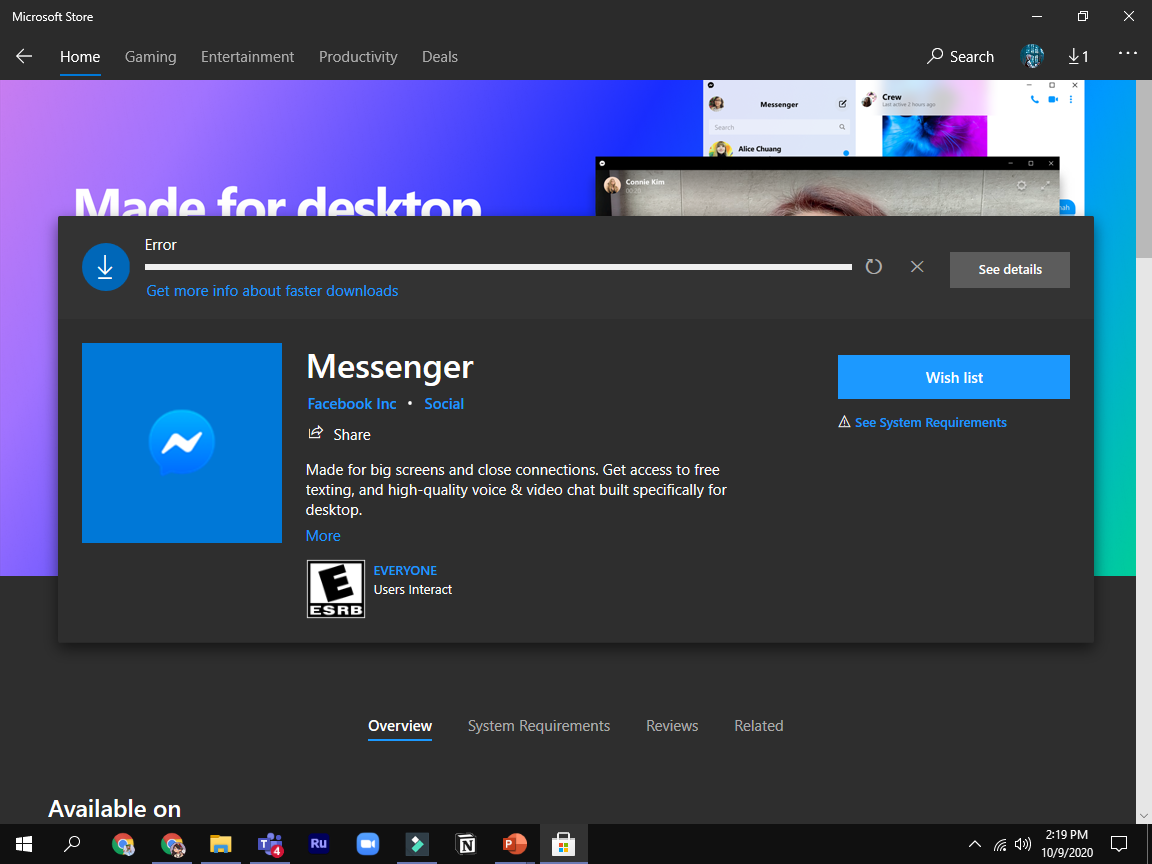Select the Overview section tab

[x=400, y=726]
